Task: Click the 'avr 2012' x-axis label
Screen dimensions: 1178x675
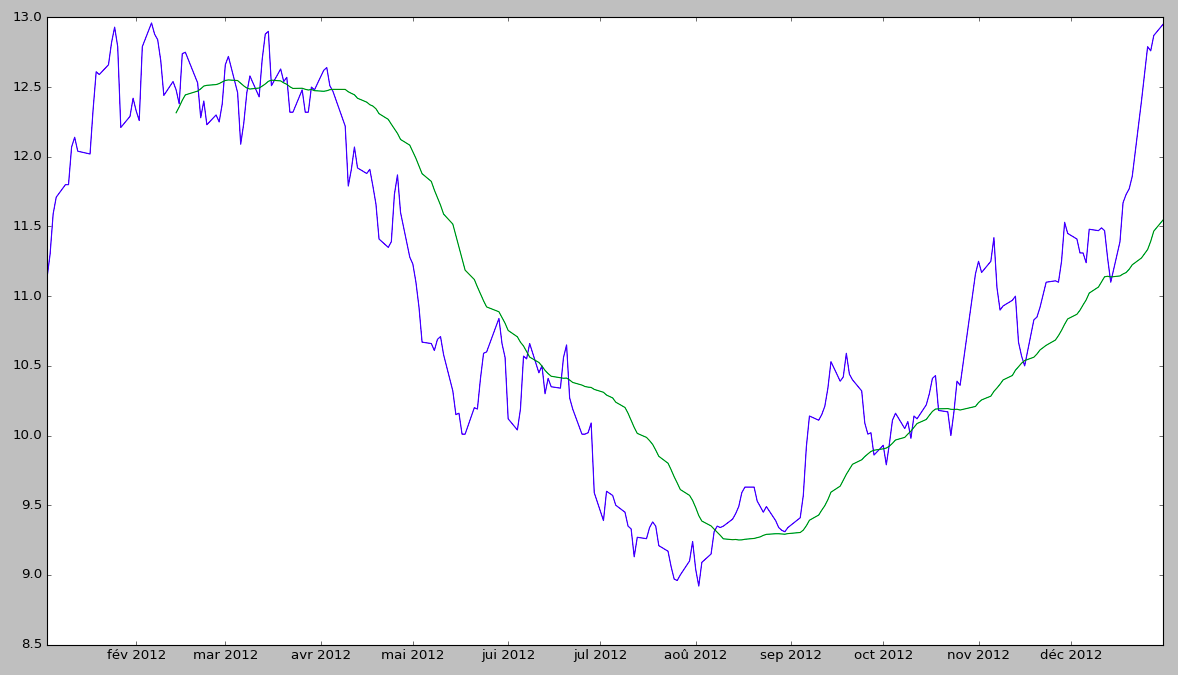Action: point(321,655)
